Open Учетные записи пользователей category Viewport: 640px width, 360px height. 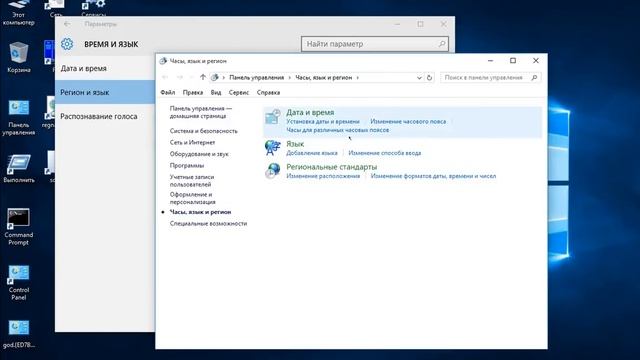(192, 180)
